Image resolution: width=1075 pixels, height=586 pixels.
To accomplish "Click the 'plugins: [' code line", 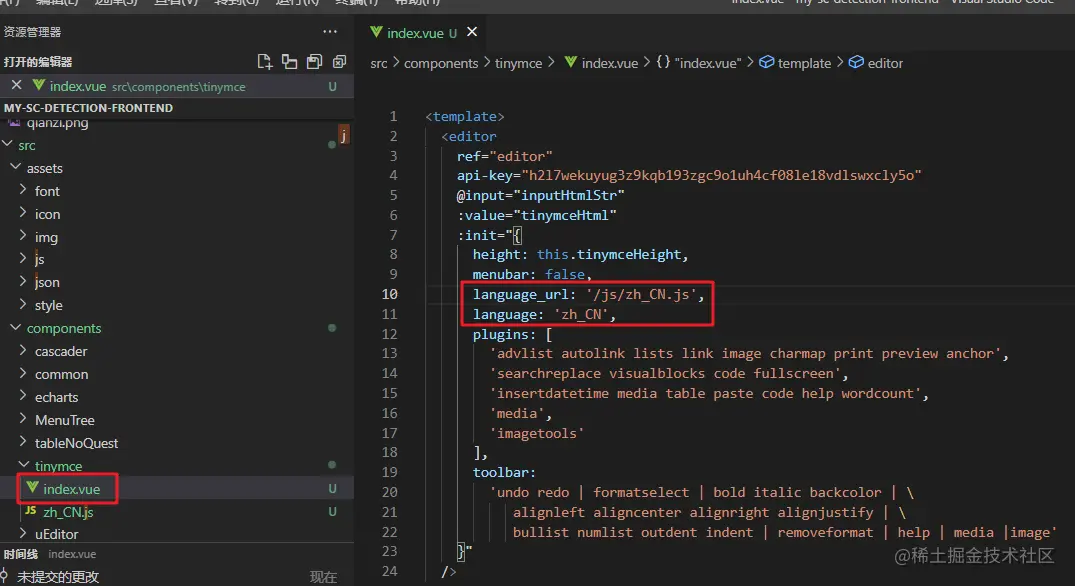I will (x=512, y=334).
